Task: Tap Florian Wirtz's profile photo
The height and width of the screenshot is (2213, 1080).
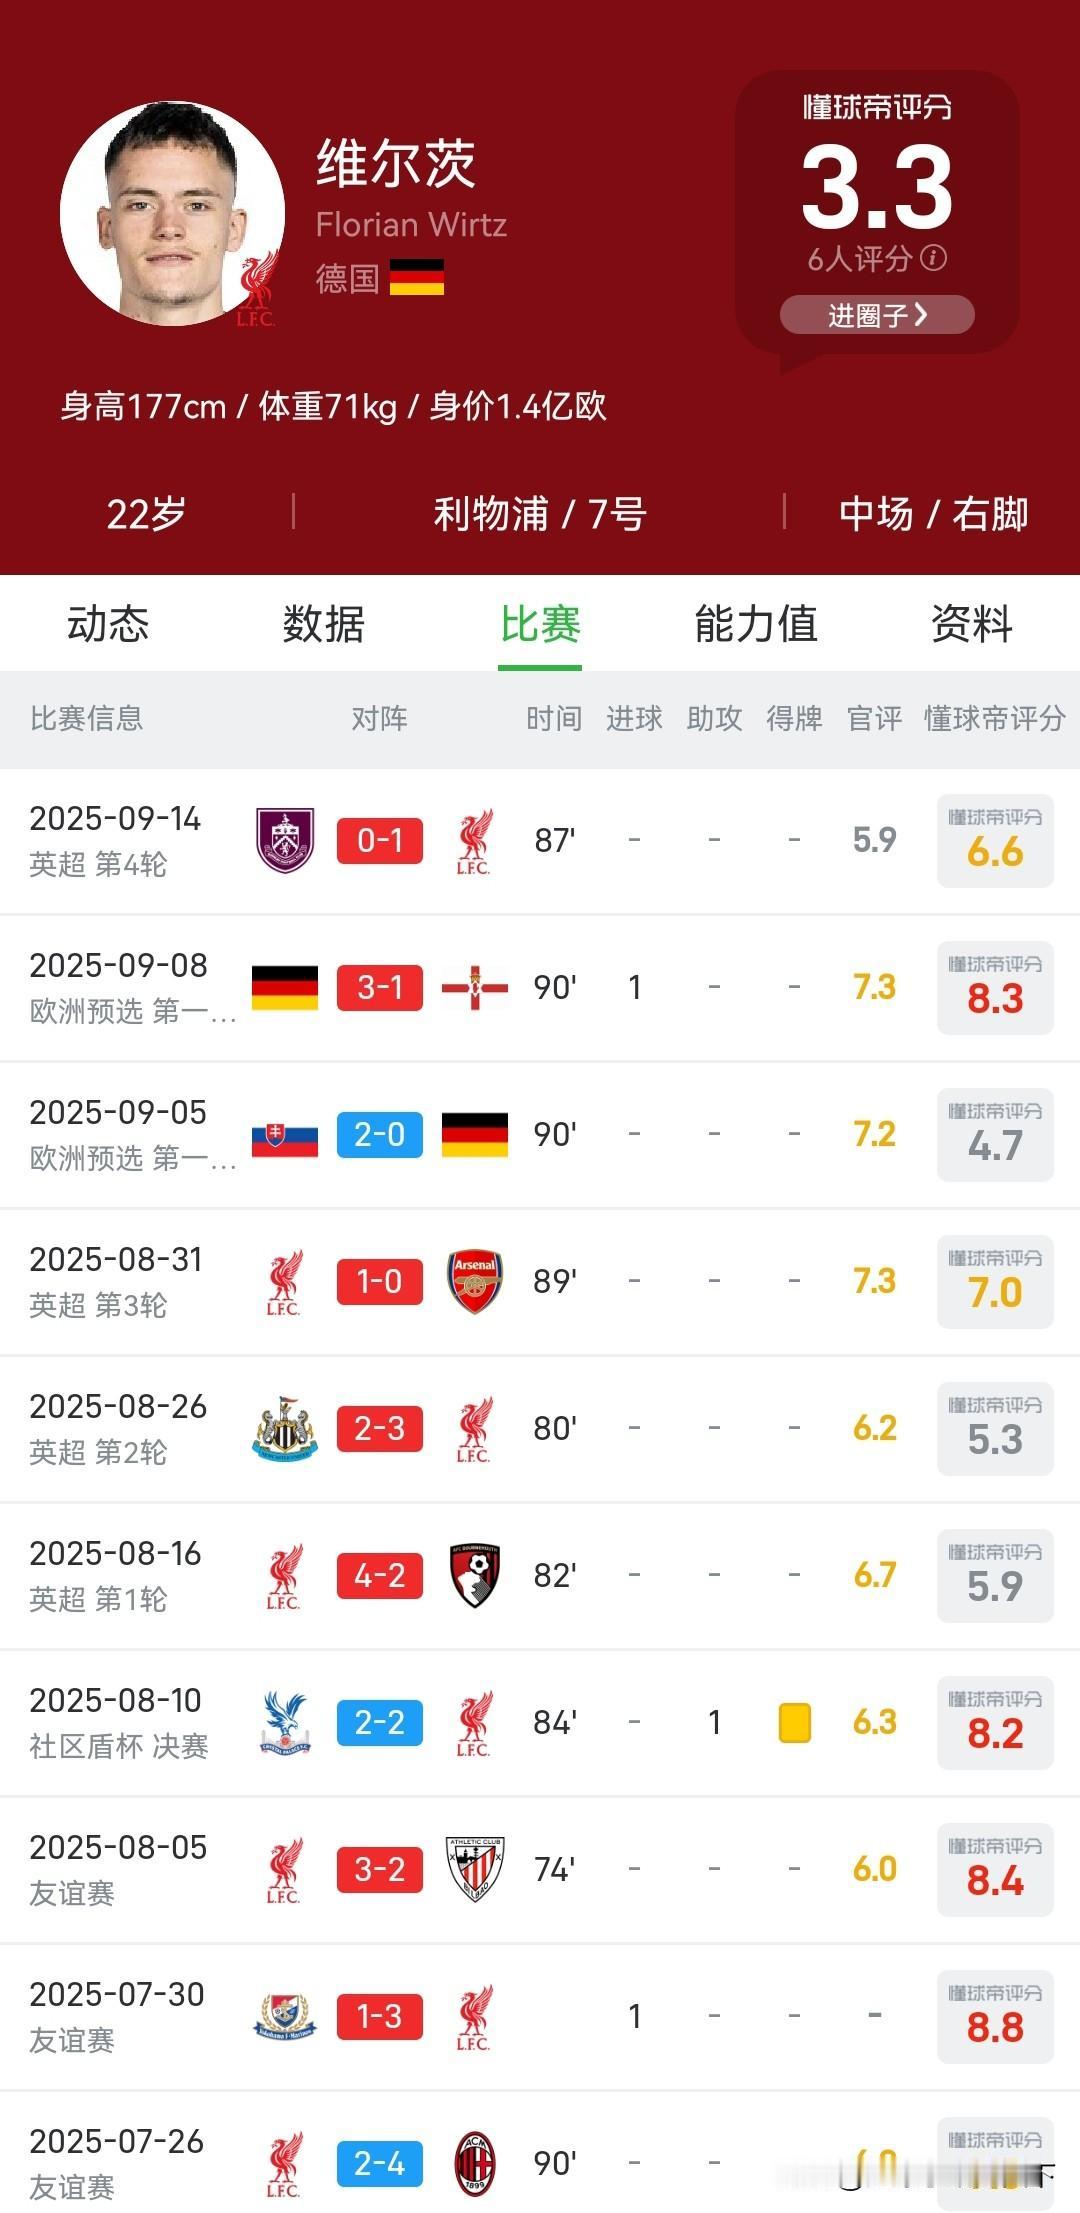Action: click(x=172, y=213)
